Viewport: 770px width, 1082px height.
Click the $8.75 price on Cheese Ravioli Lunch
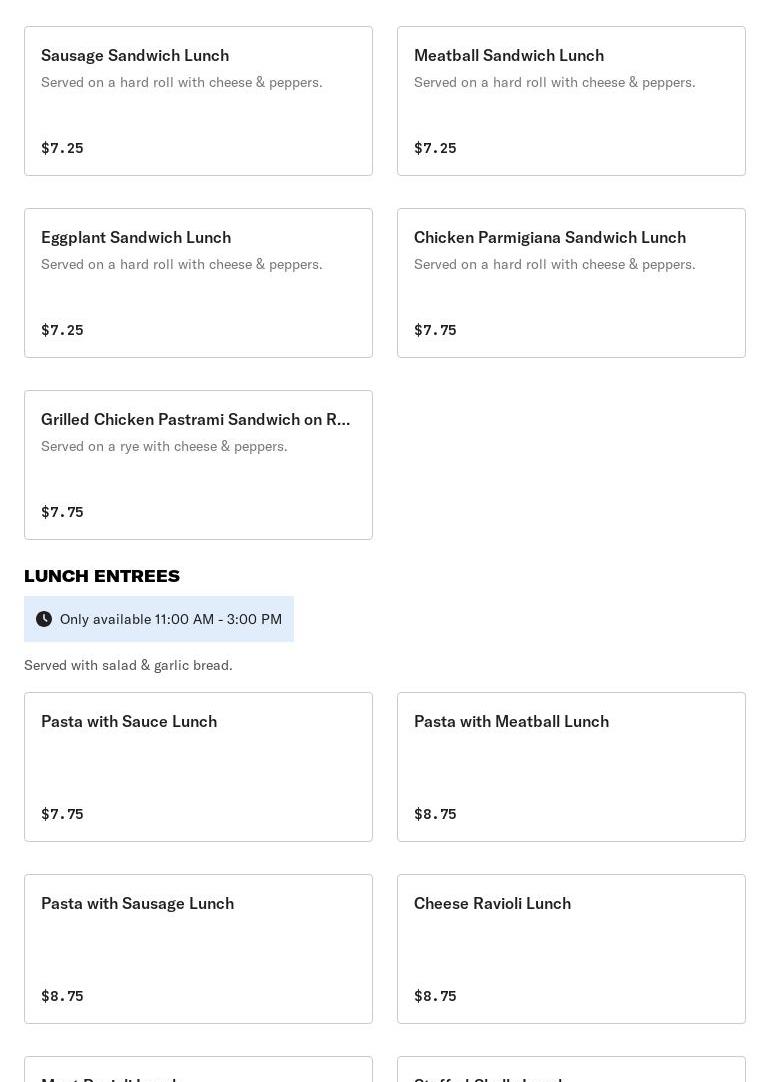[x=435, y=996]
